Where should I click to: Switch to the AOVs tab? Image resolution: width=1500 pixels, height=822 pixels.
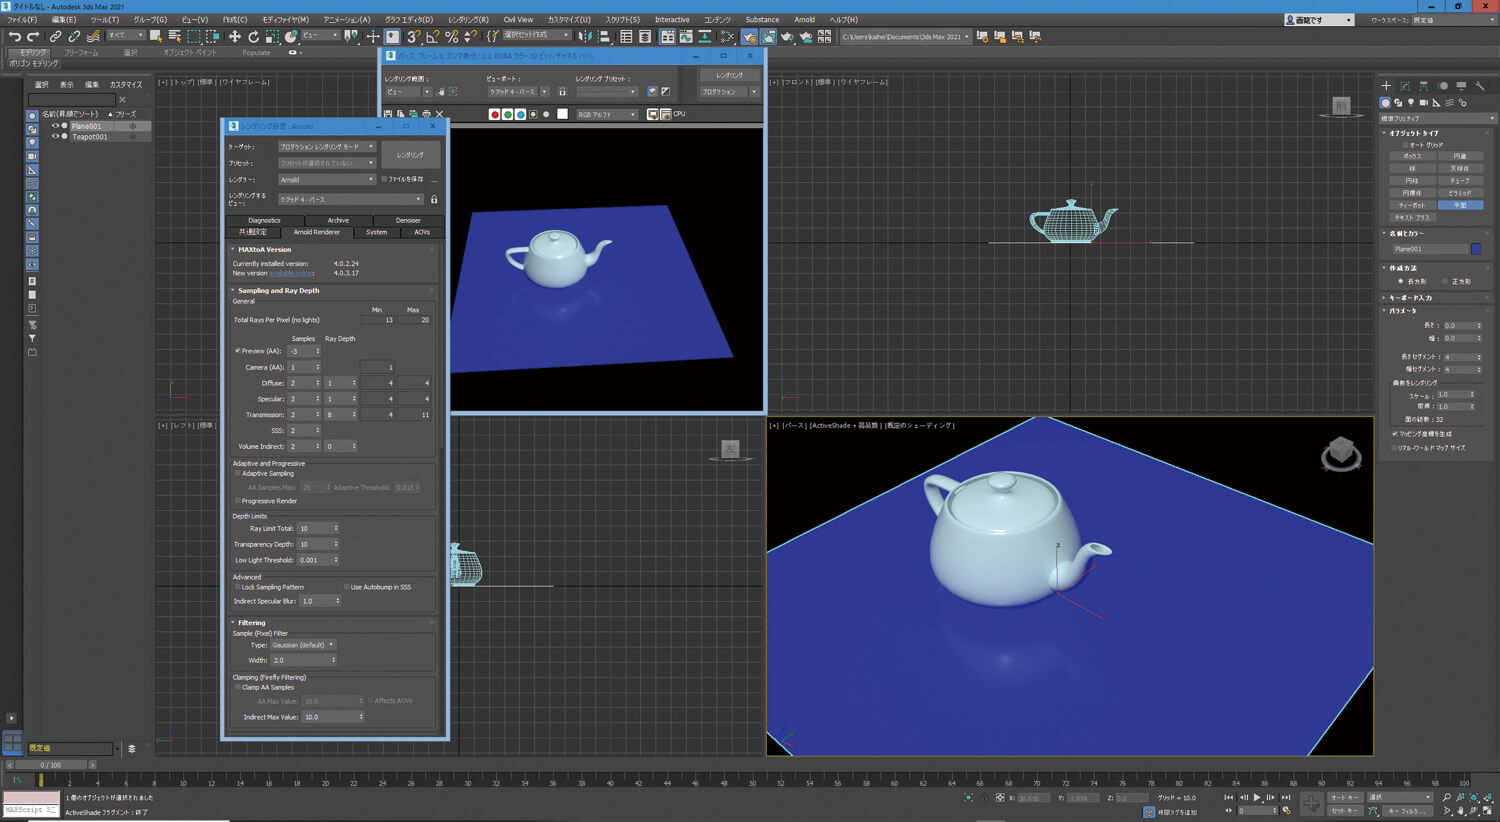[421, 232]
